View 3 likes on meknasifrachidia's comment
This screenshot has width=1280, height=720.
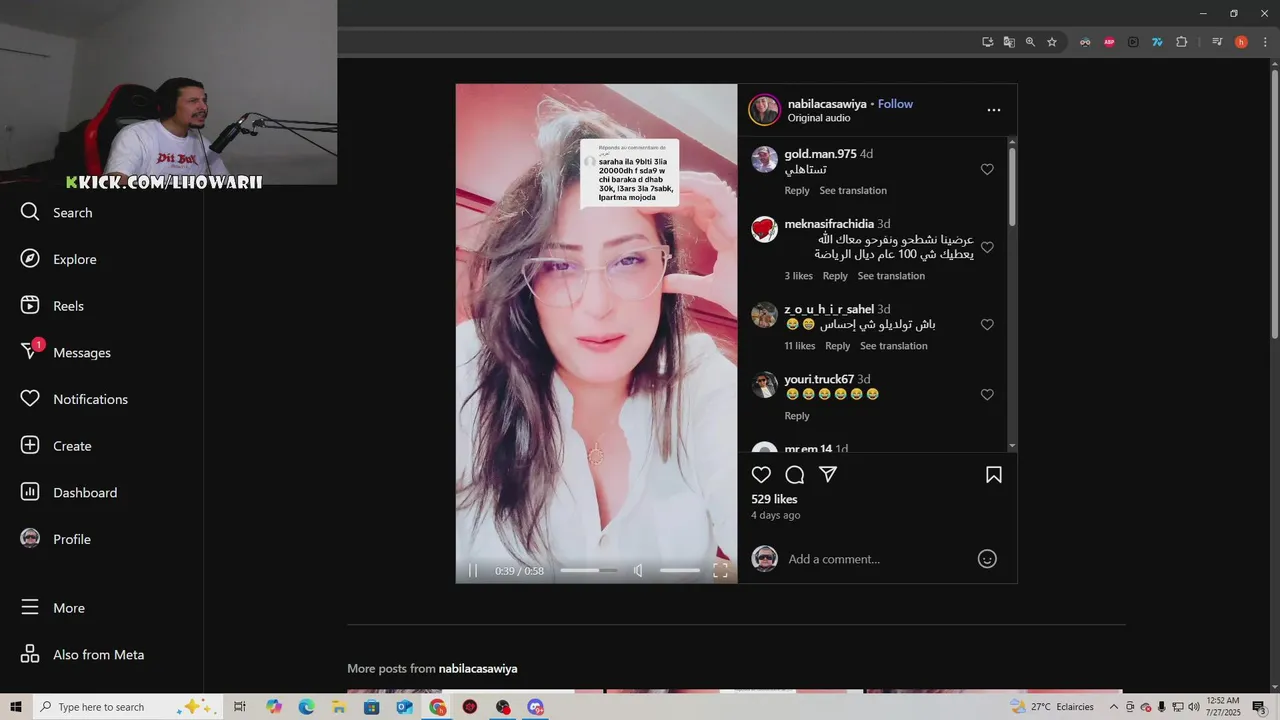coord(799,276)
